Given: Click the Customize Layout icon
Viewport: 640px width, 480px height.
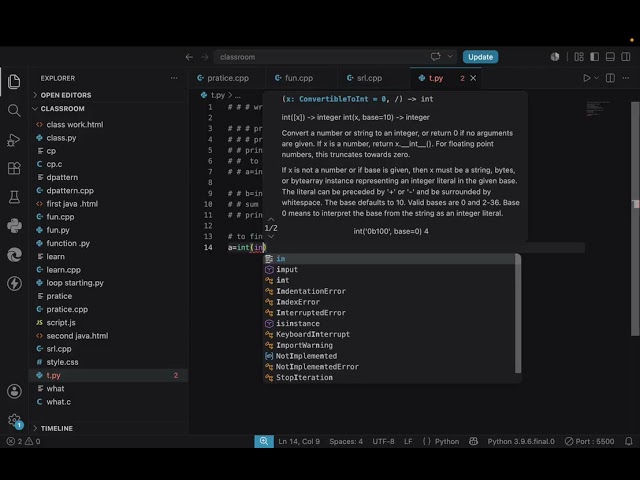Looking at the screenshot, I should pyautogui.click(x=579, y=57).
